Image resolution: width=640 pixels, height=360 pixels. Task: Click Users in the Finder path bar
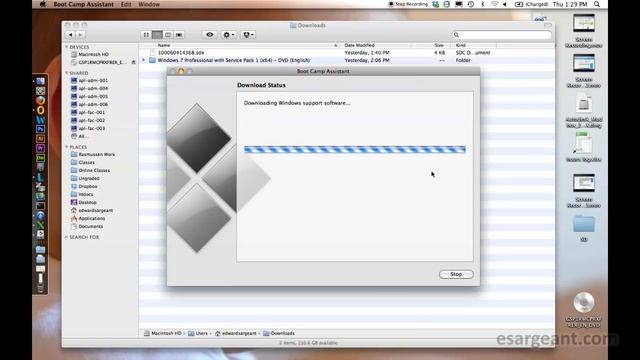click(198, 333)
